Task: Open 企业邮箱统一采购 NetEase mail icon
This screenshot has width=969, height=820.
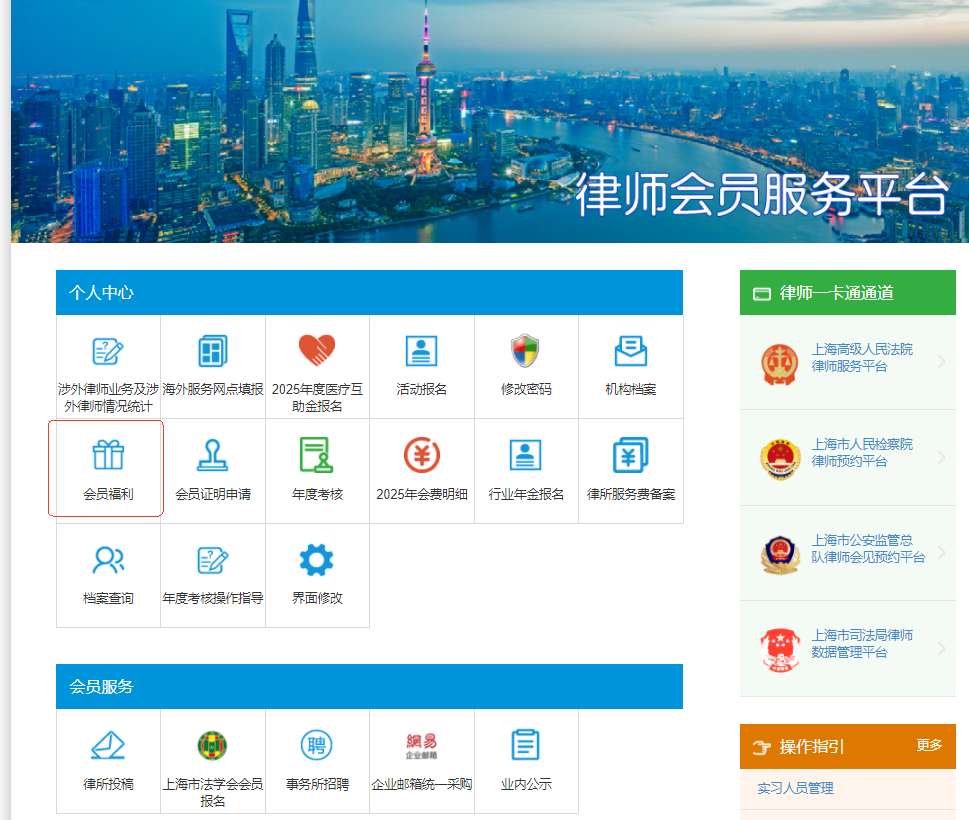Action: click(422, 746)
